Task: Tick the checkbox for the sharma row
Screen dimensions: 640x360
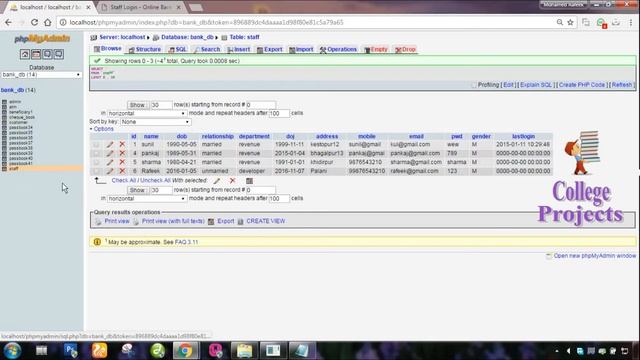Action: 96,162
